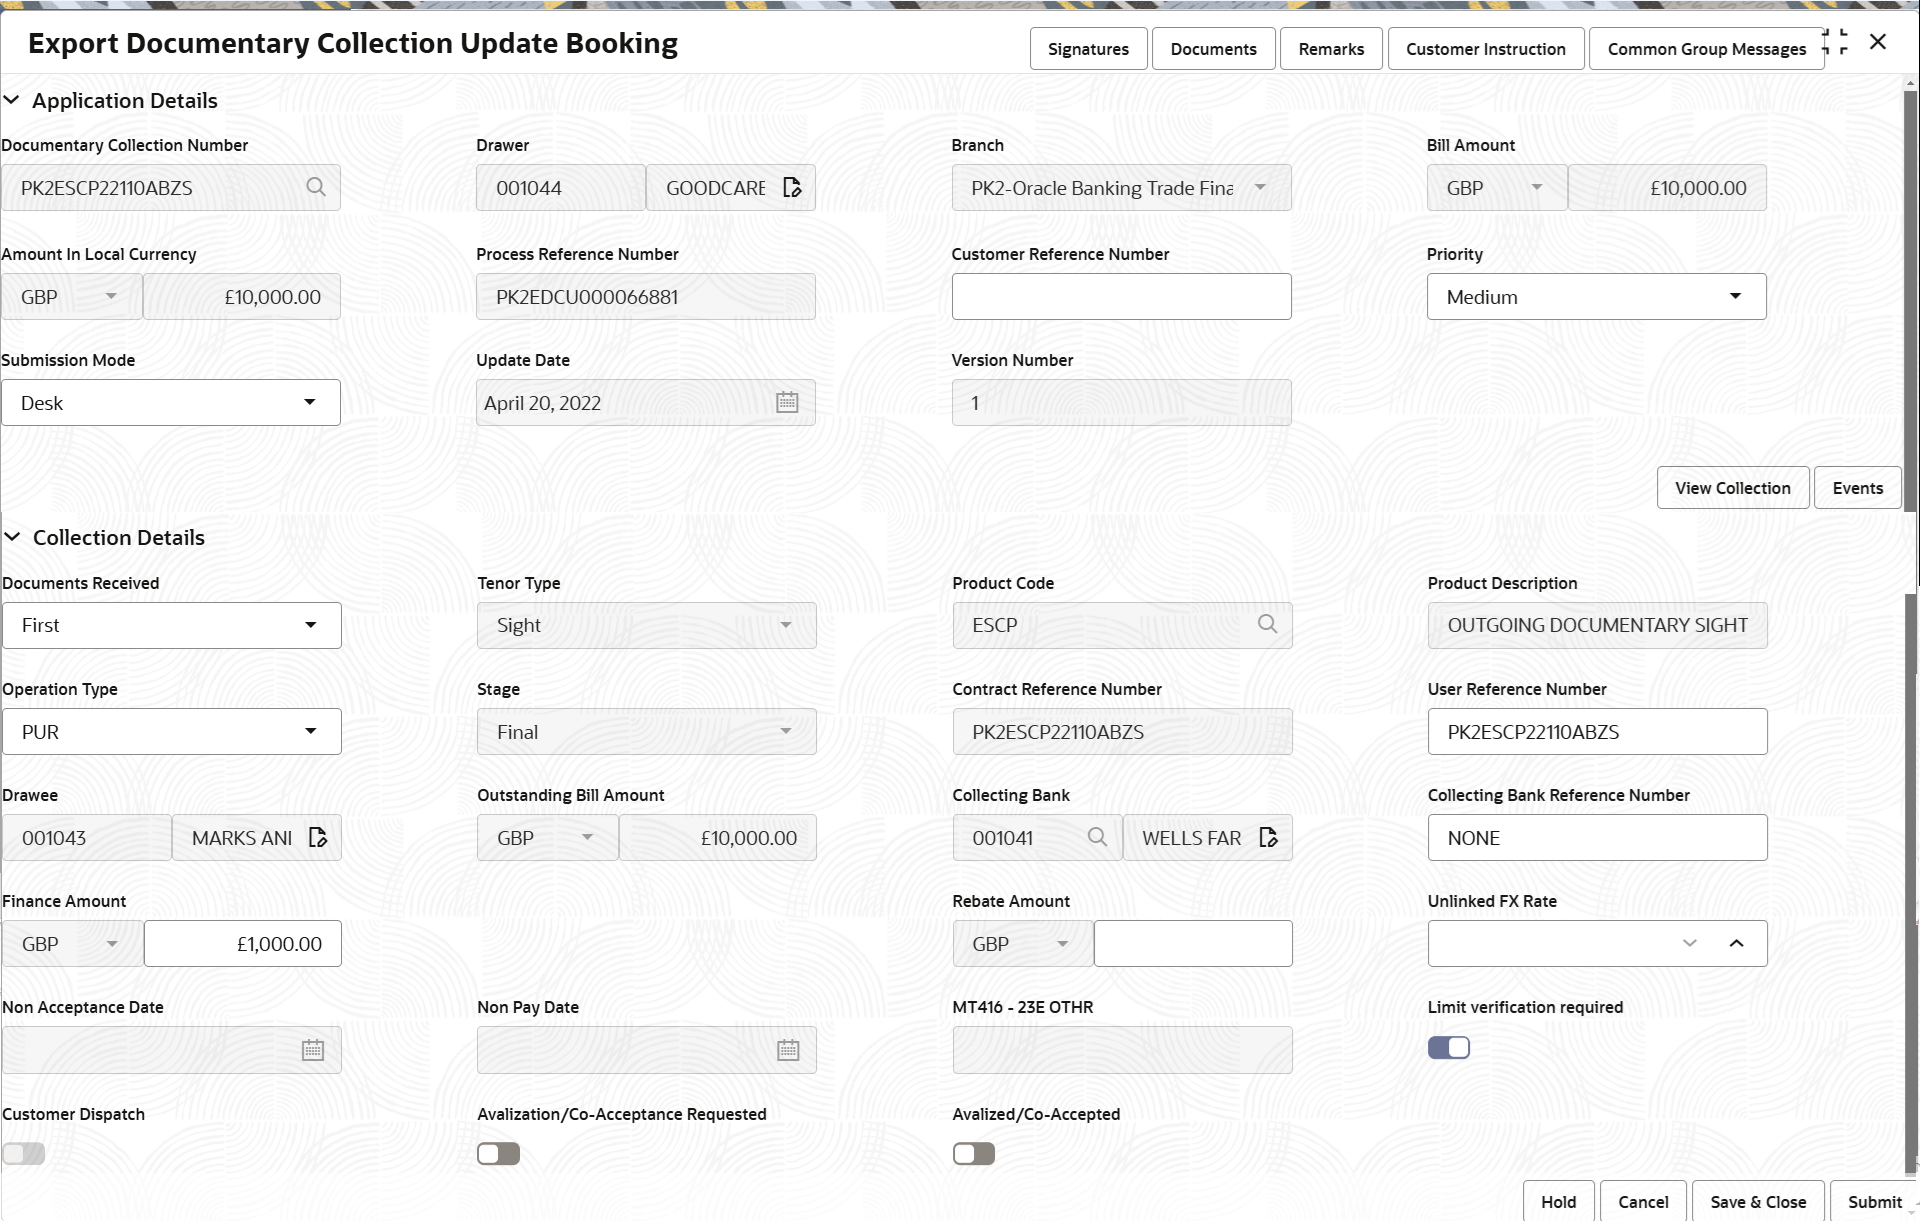Screen dimensions: 1920x1222
Task: Open Collecting Bank details document icon
Action: 1268,837
